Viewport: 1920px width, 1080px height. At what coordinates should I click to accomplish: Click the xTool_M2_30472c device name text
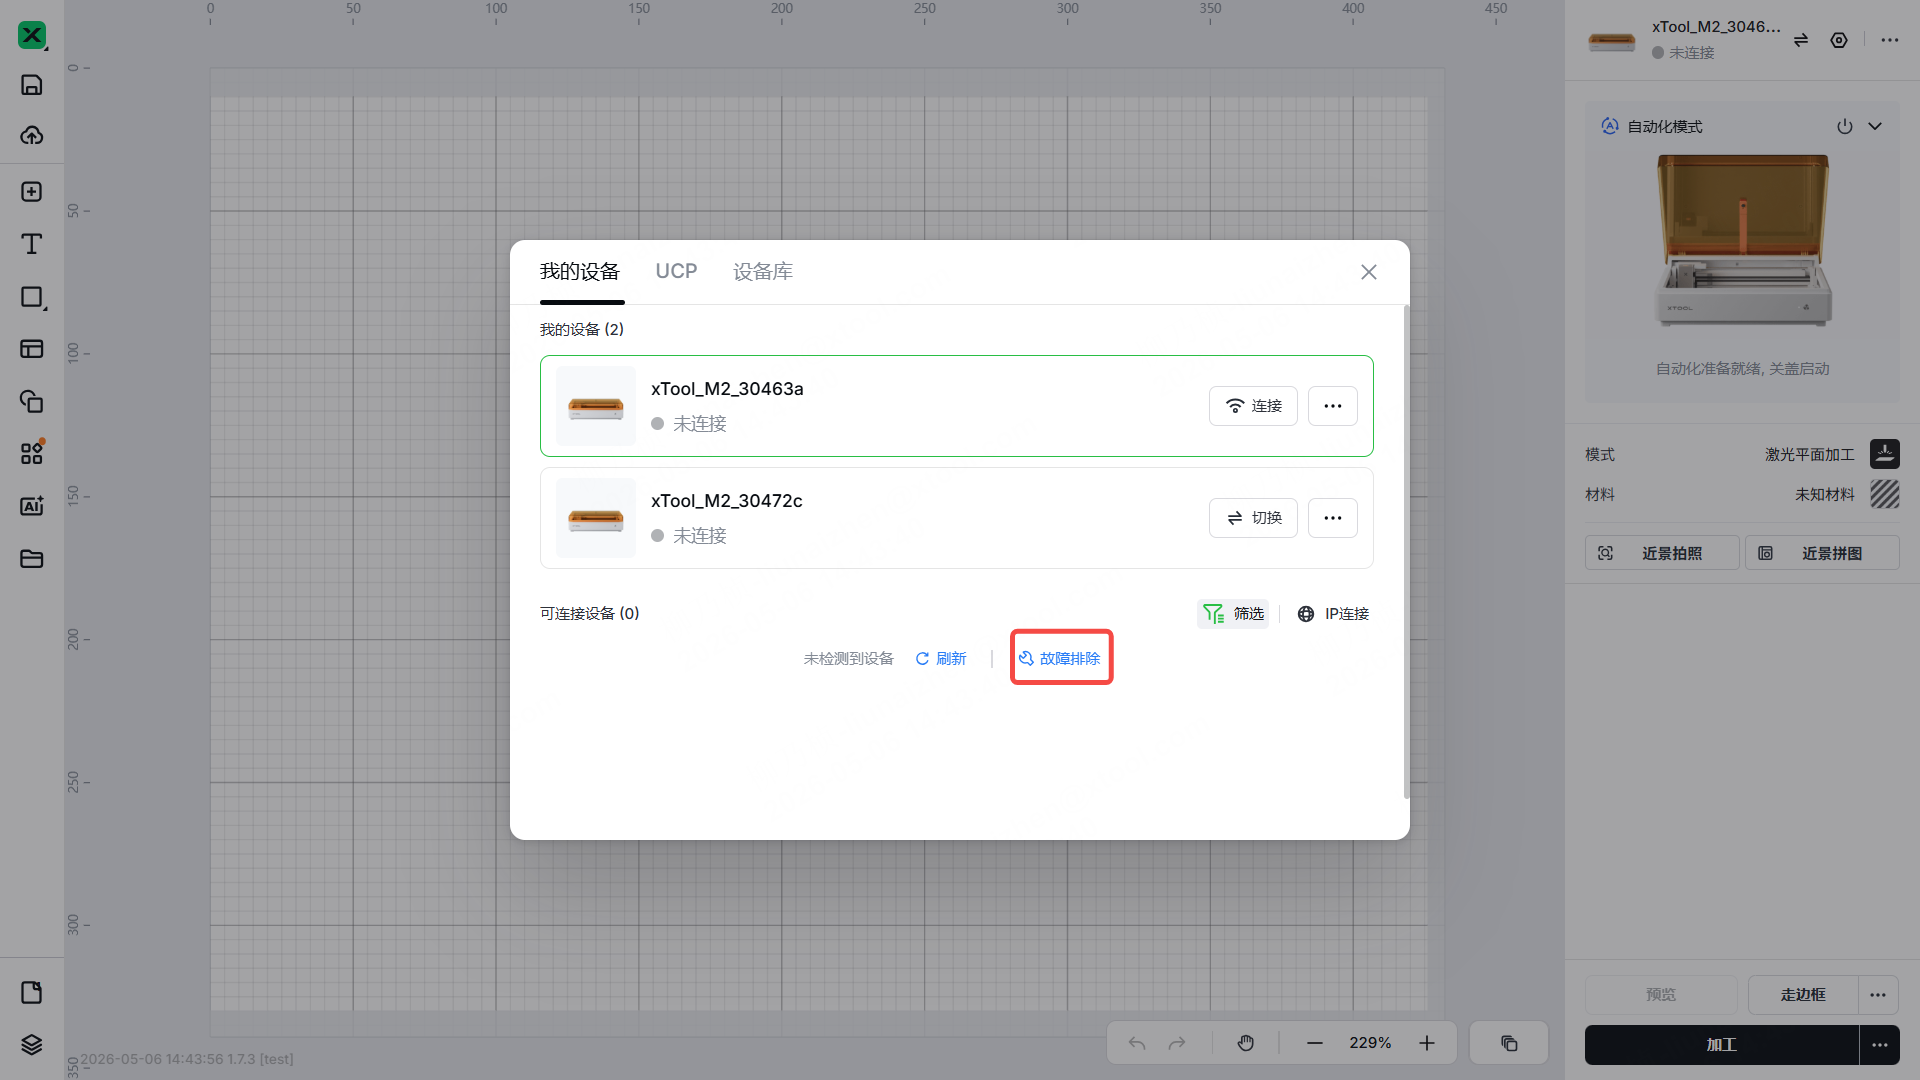[727, 501]
